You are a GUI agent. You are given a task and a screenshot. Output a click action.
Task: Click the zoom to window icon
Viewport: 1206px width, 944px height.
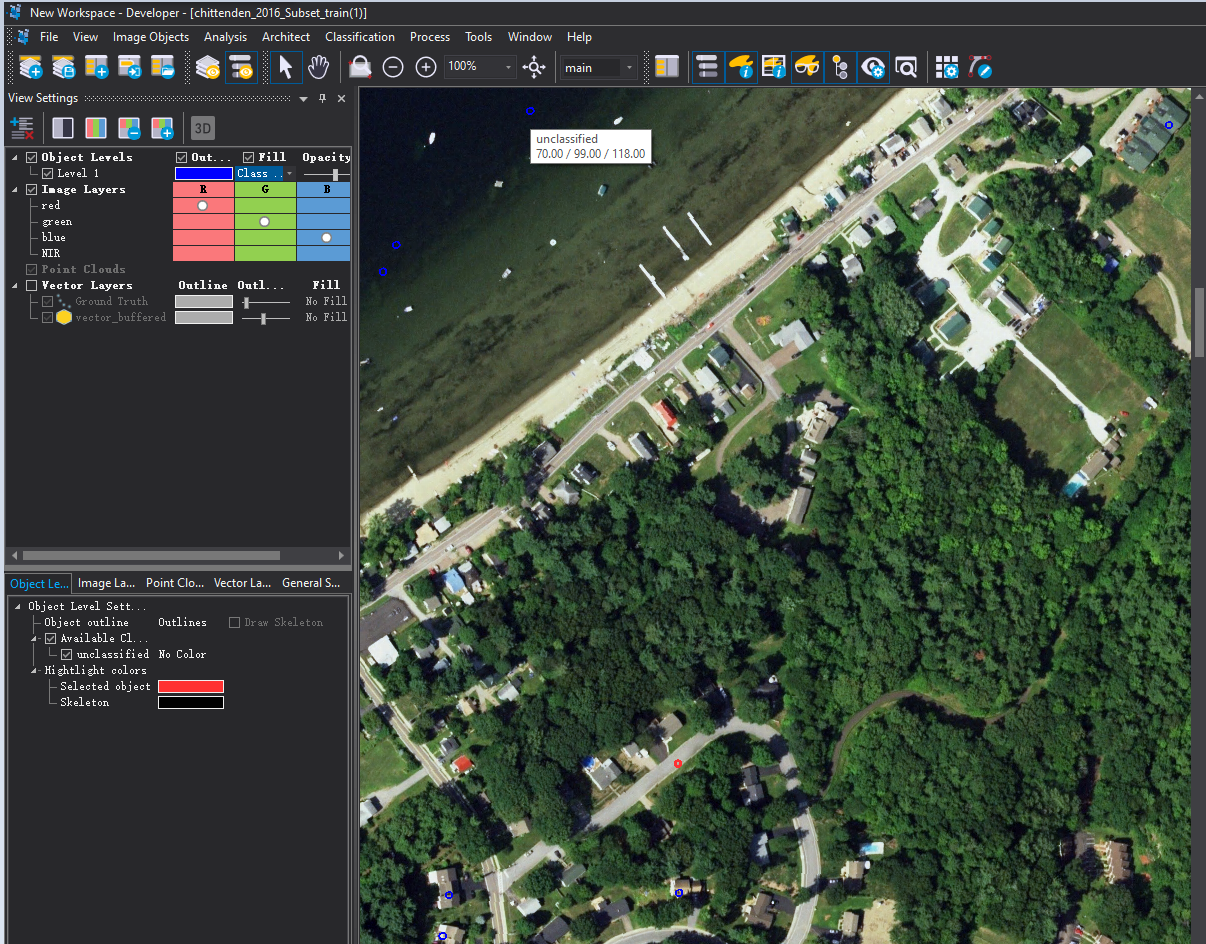[535, 67]
